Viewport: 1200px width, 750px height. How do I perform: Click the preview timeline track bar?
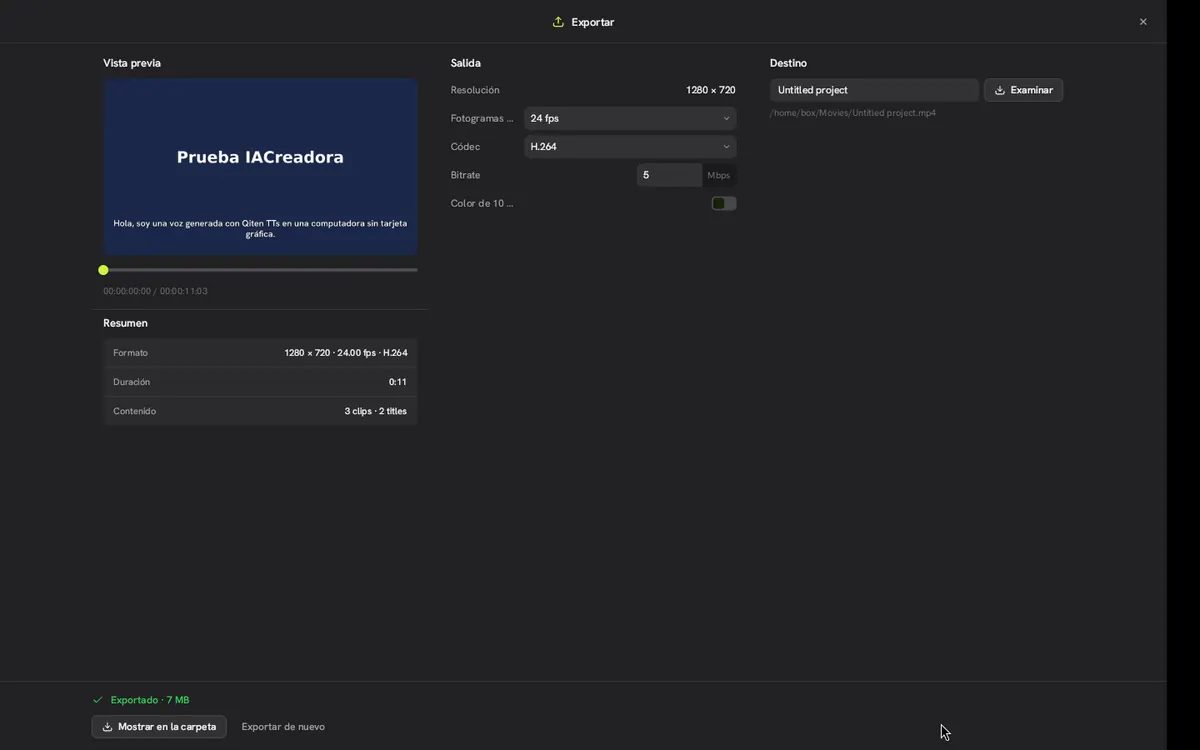point(260,270)
